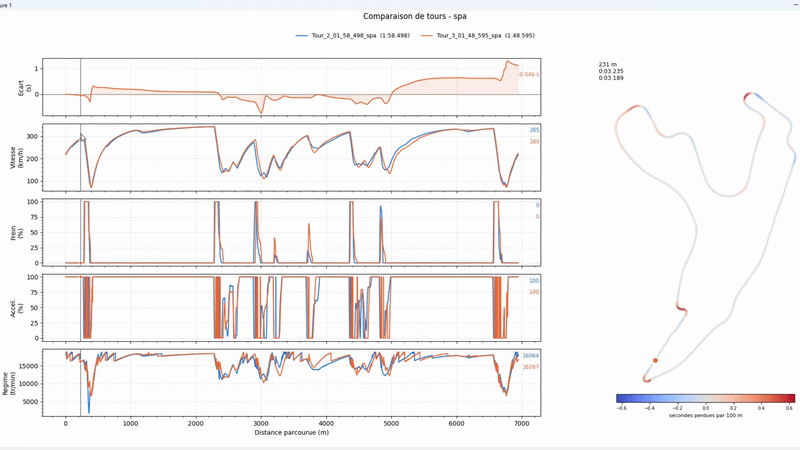Viewport: 800px width, 450px height.
Task: Click the orange speed value '289'
Action: click(x=534, y=142)
